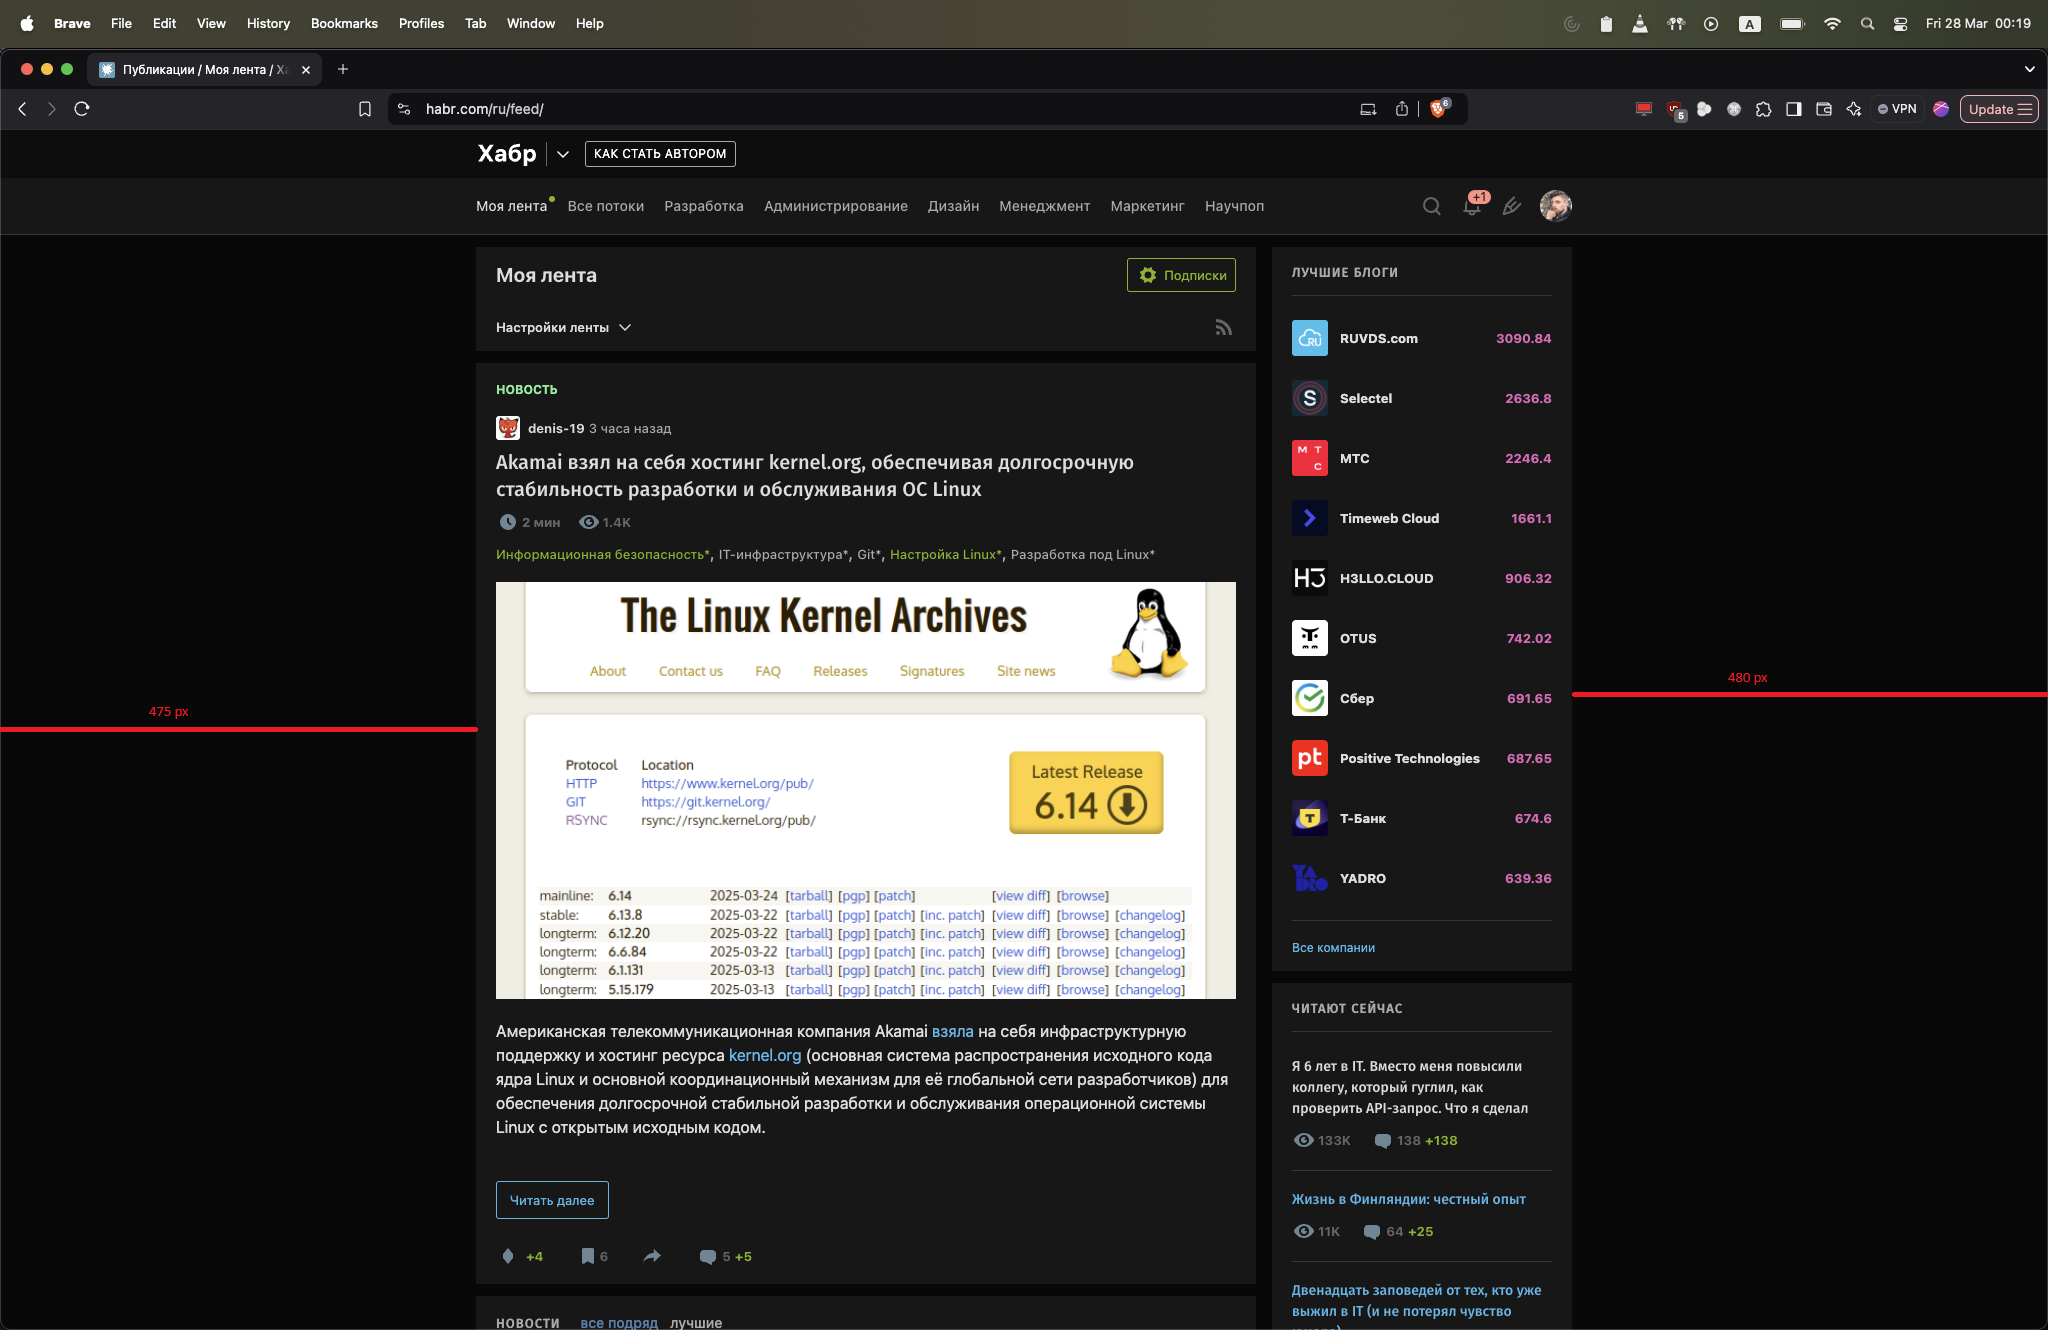Bookmark this page in address bar
This screenshot has width=2048, height=1330.
click(x=365, y=109)
